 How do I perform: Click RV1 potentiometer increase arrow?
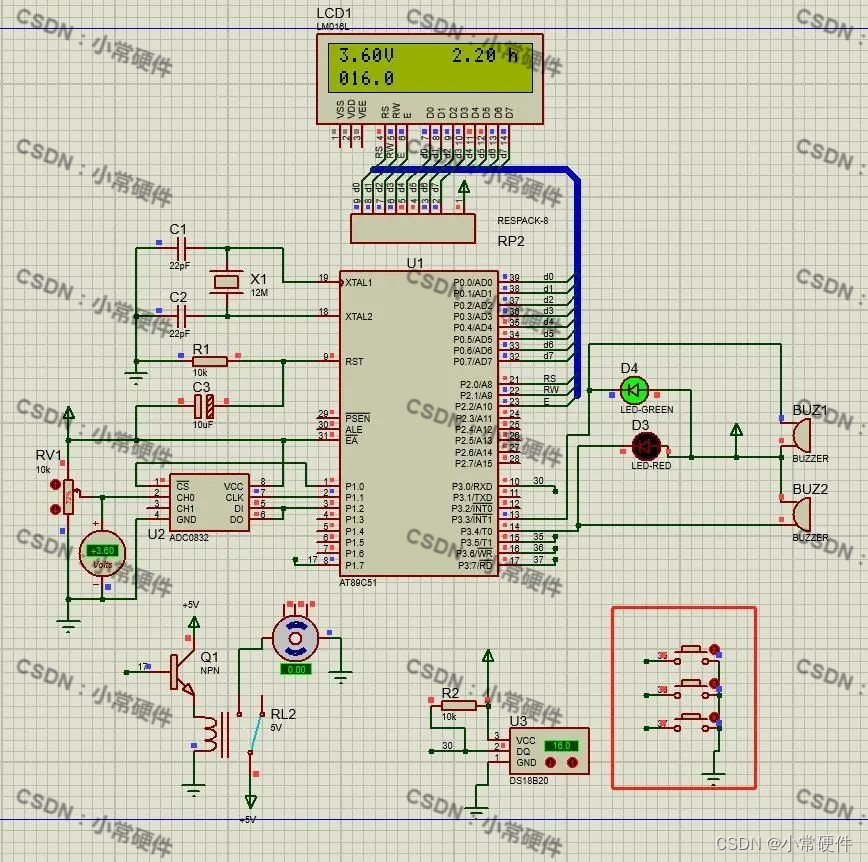point(55,484)
